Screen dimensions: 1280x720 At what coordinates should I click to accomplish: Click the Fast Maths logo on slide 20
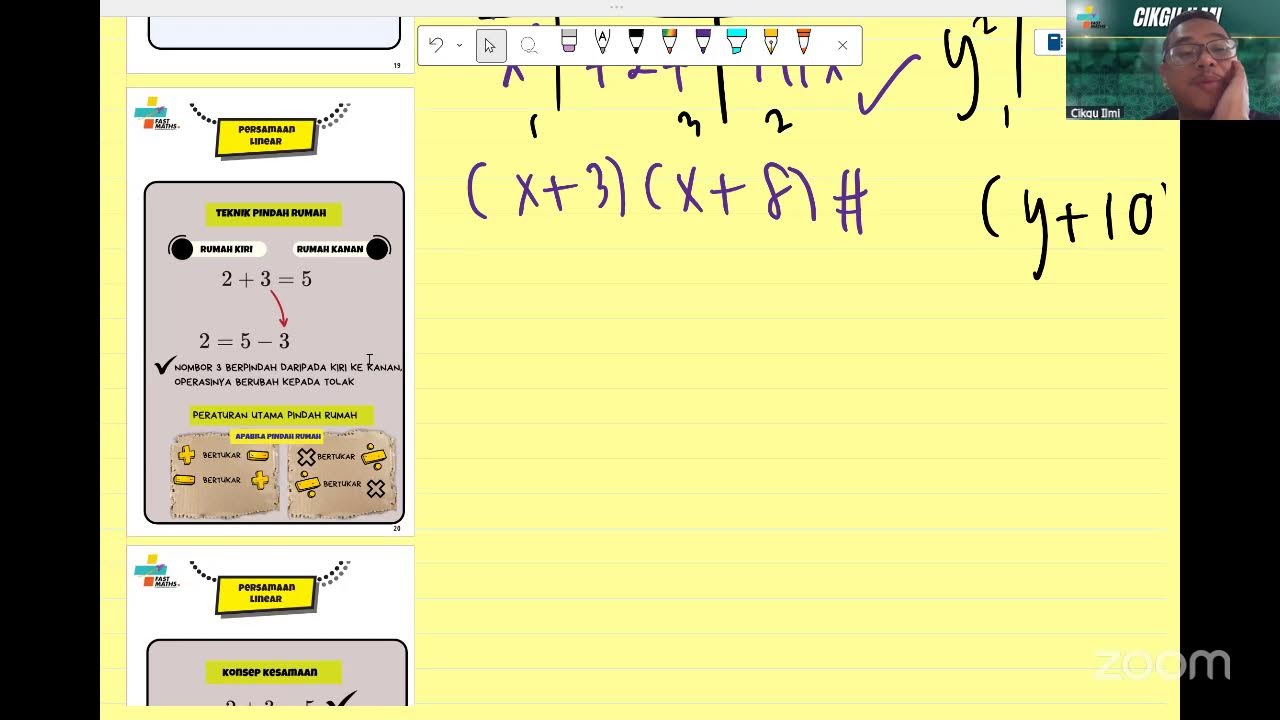click(x=156, y=116)
